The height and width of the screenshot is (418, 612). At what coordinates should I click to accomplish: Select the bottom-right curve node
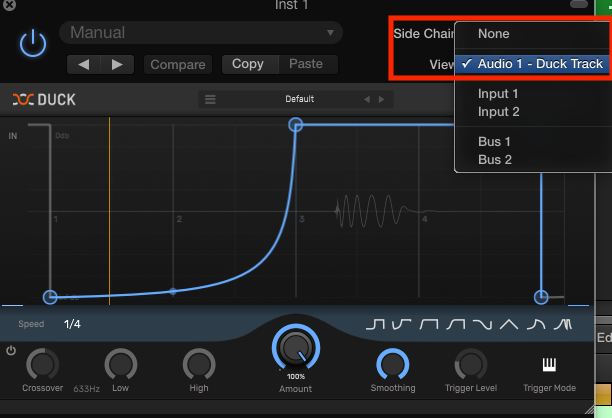[x=541, y=297]
